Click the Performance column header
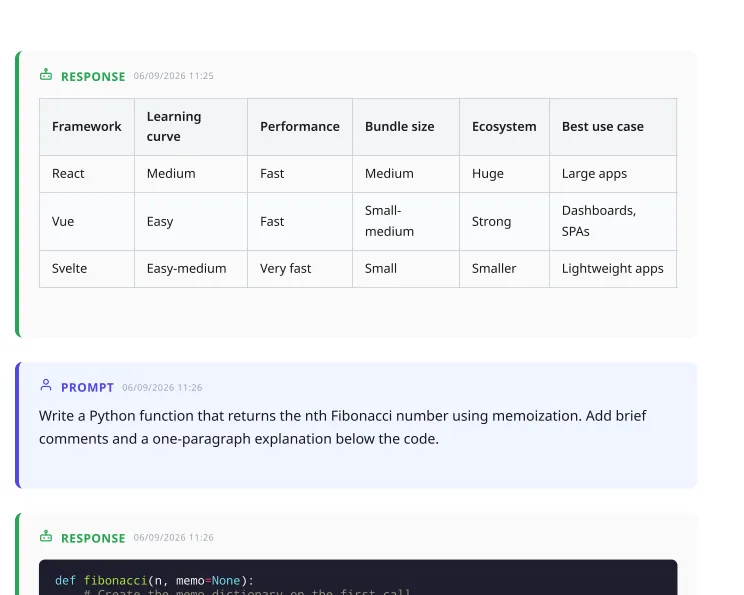The width and height of the screenshot is (744, 595). pos(300,127)
